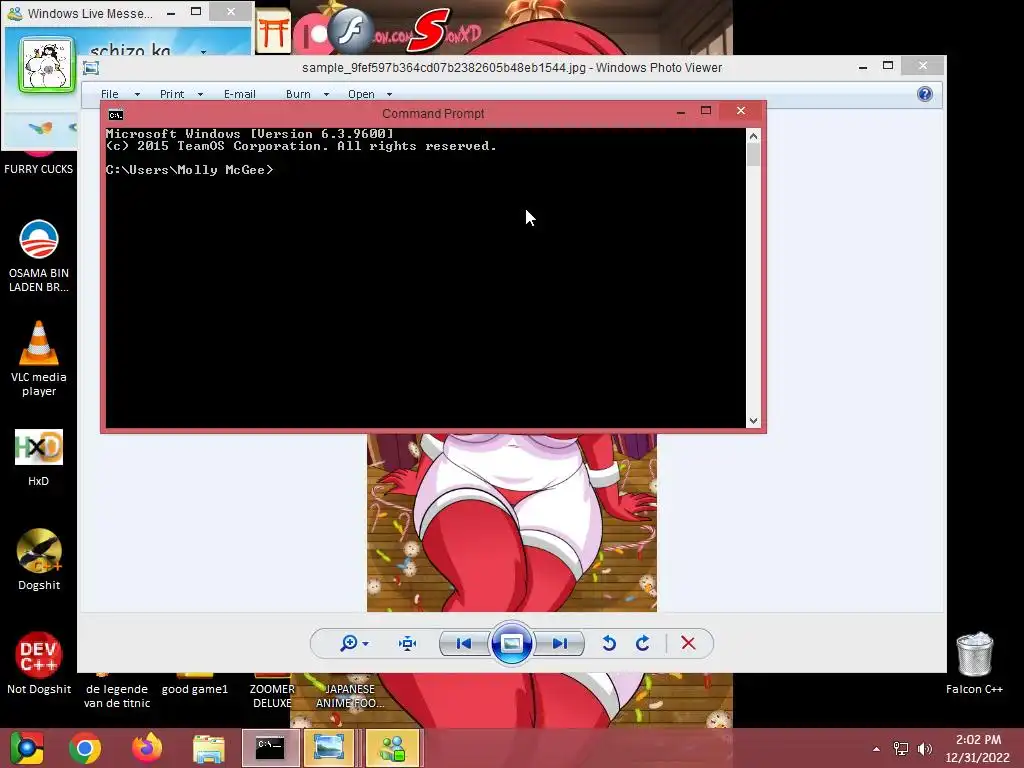Expand the zoom magnifier dropdown arrow

366,644
